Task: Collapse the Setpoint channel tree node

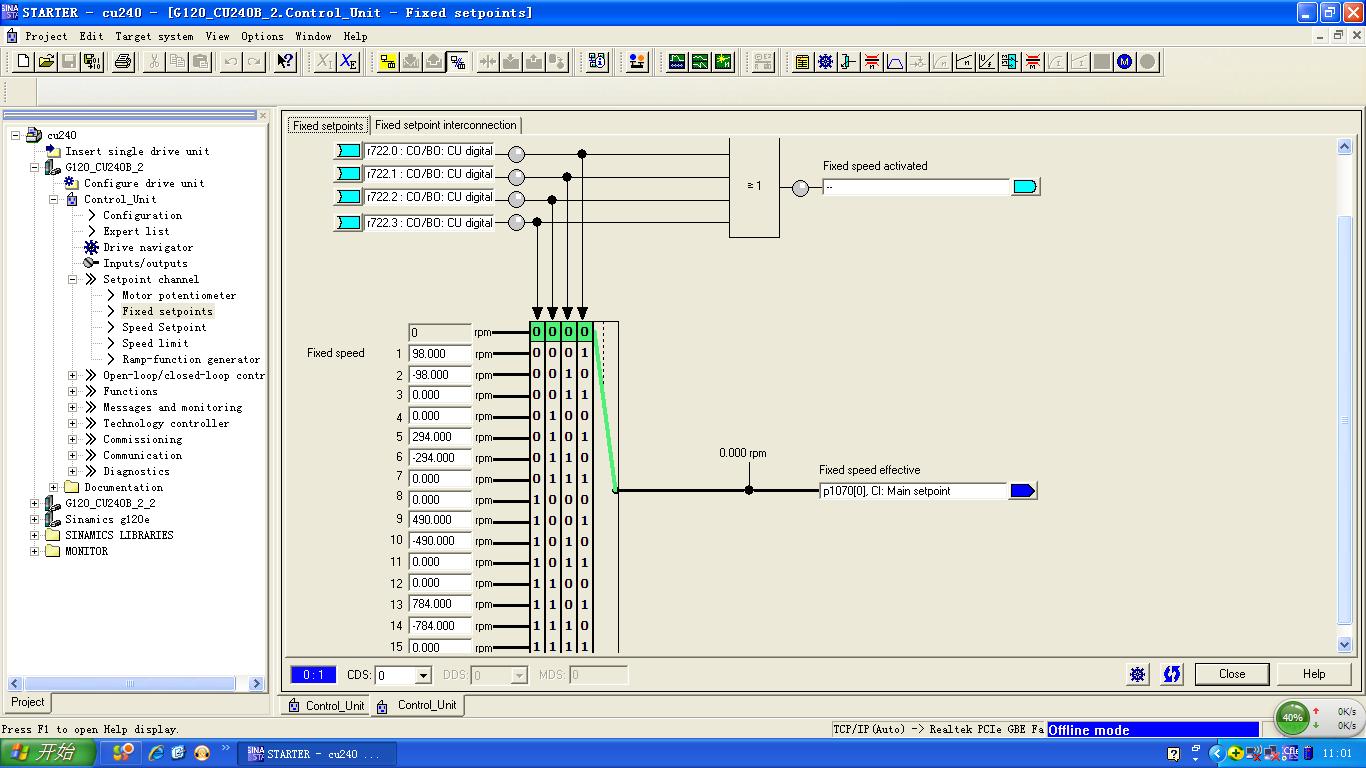Action: click(x=73, y=279)
